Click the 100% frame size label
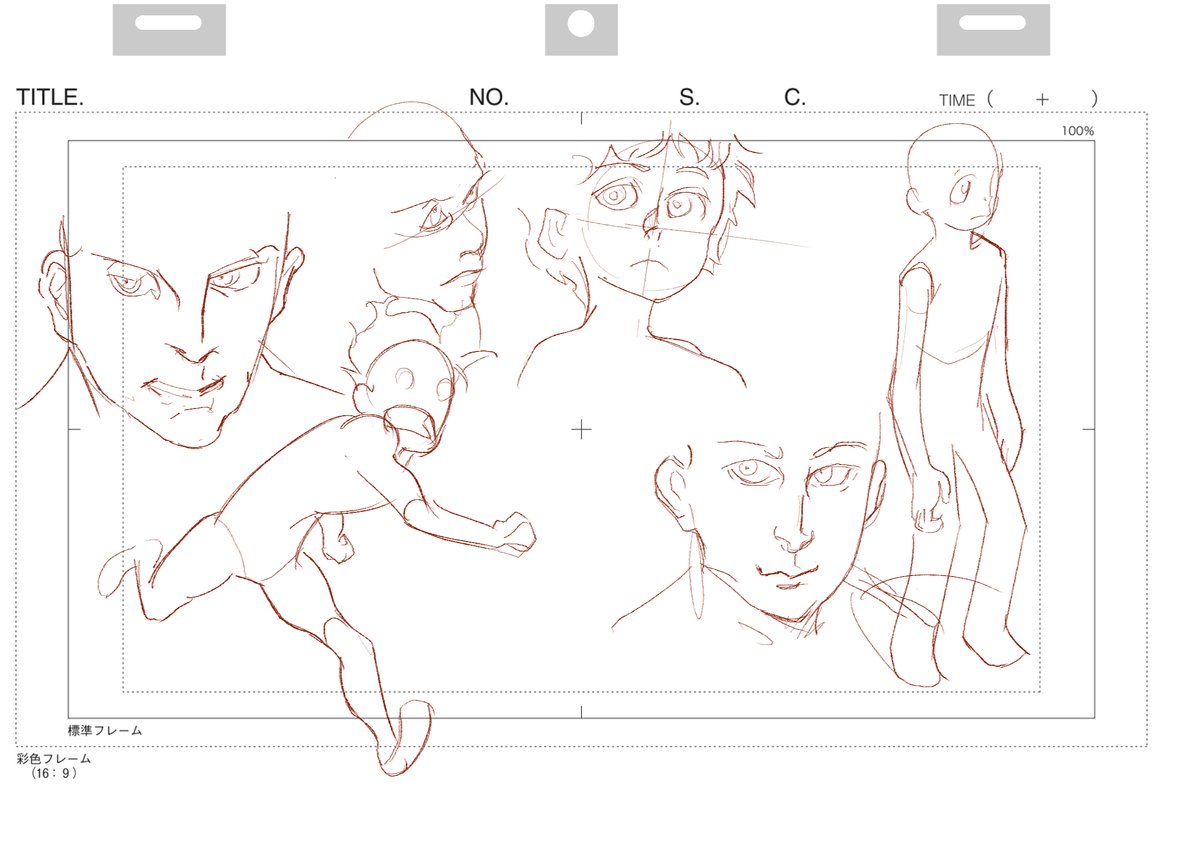The width and height of the screenshot is (1199, 852). (x=1077, y=131)
